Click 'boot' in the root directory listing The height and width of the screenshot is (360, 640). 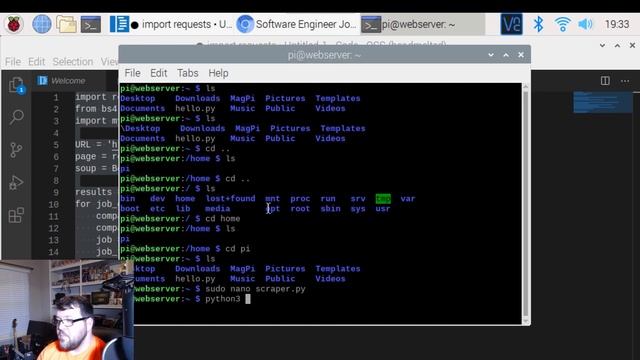click(x=130, y=209)
